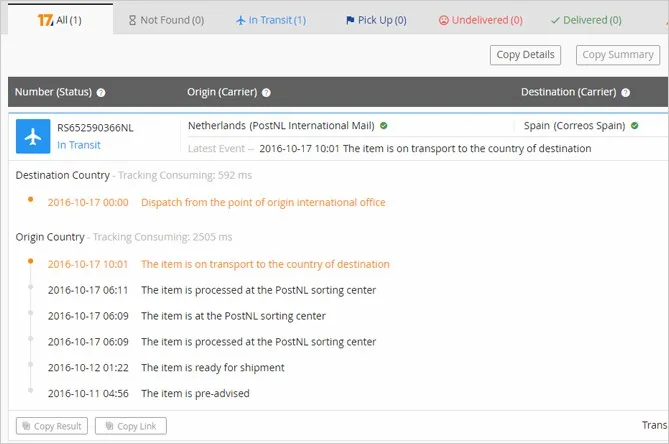Screen dimensions: 669x444
Task: Click orange 'on transport to the country of destination' event
Action: click(x=265, y=264)
